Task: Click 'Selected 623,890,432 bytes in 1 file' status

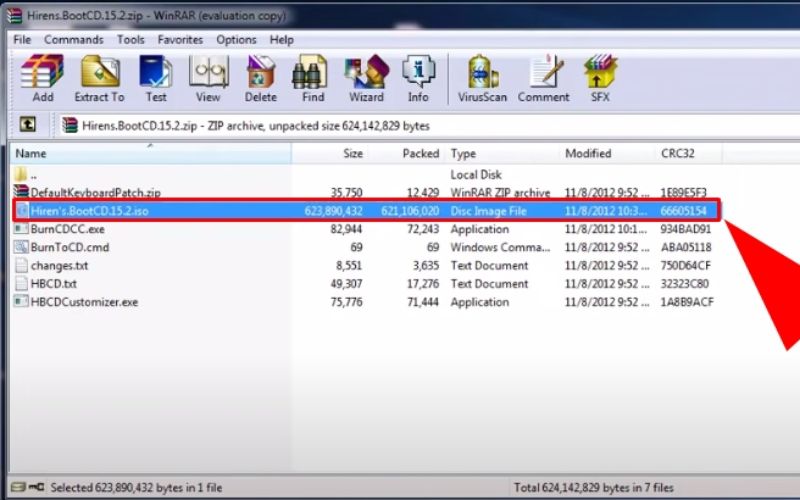Action: tap(136, 488)
